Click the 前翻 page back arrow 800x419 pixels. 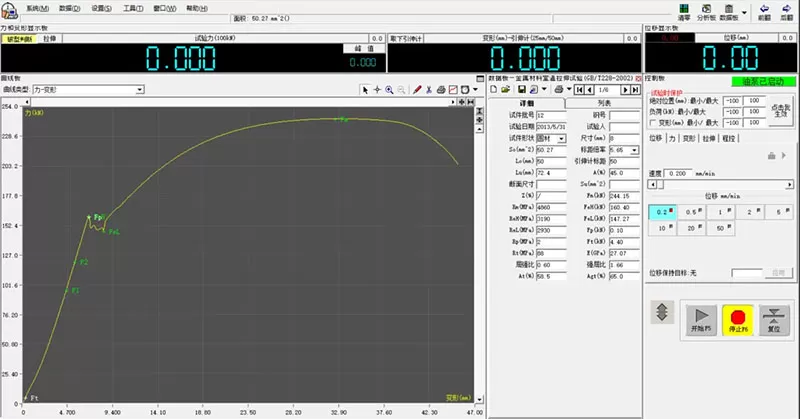[764, 12]
